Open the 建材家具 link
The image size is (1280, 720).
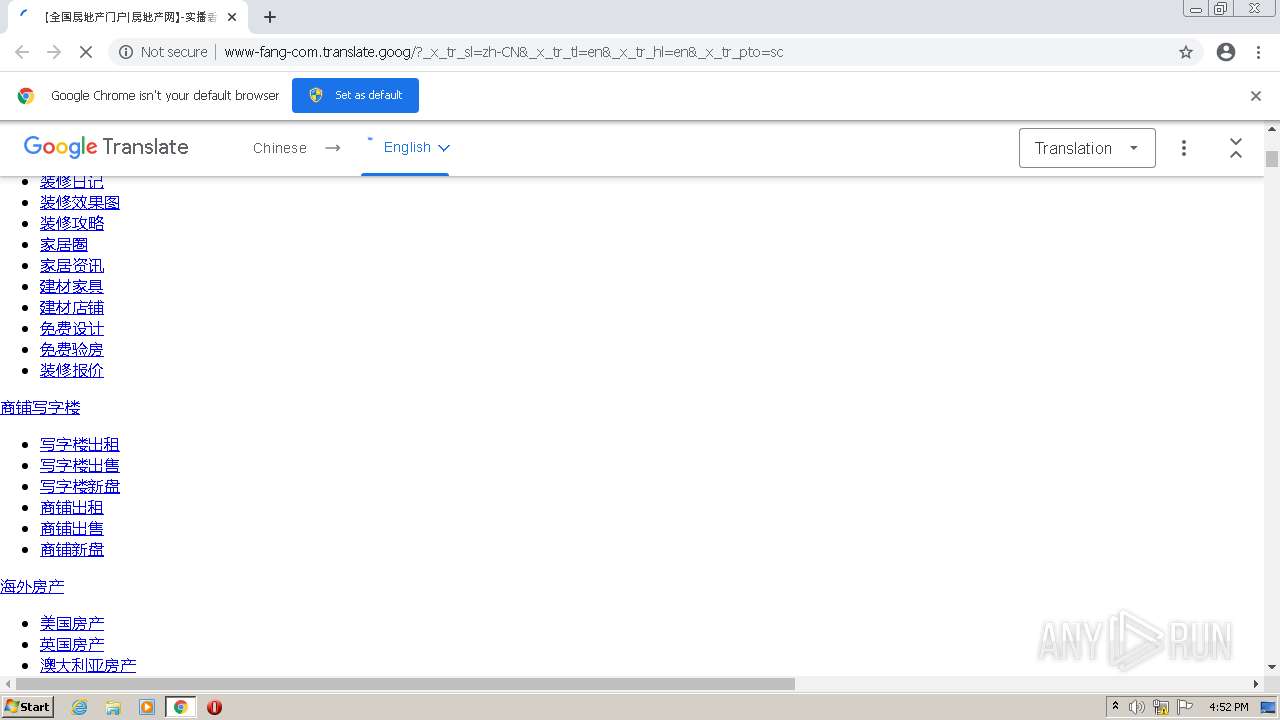click(x=72, y=286)
